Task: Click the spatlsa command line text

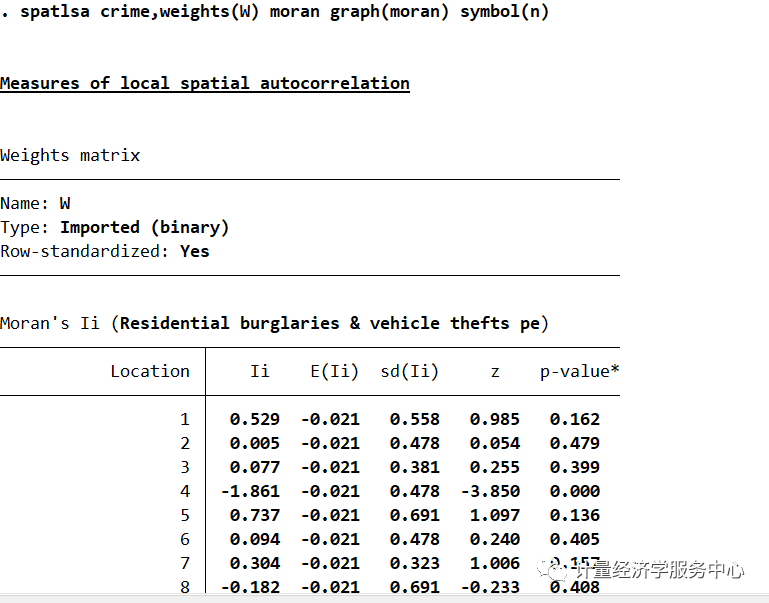Action: [284, 11]
